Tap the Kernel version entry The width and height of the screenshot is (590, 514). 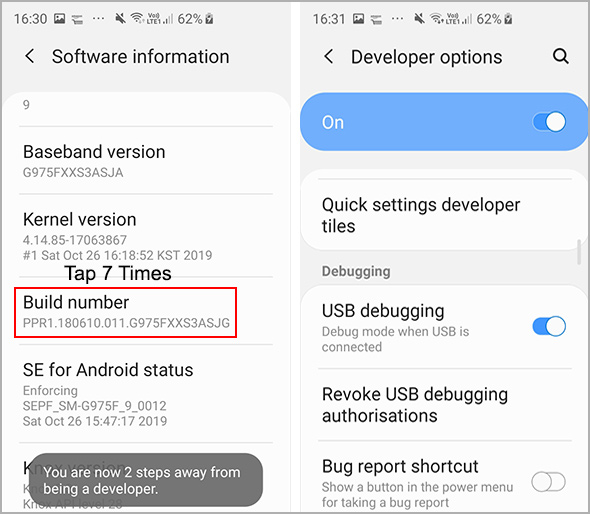(x=146, y=236)
